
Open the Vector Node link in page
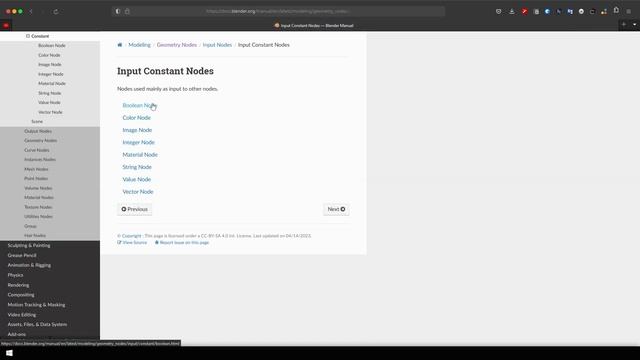[138, 191]
